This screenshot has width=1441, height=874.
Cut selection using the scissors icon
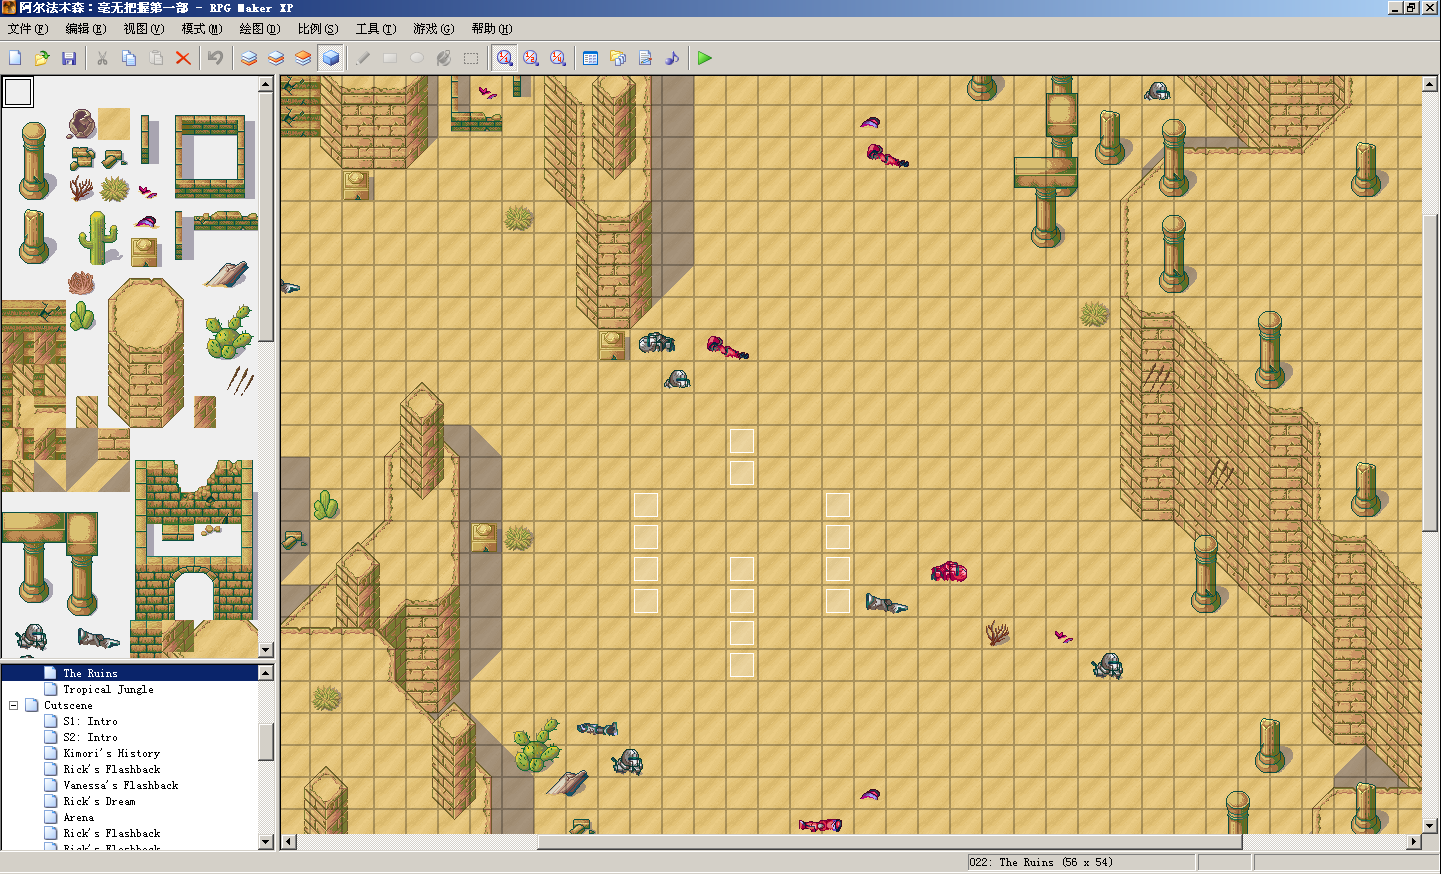(x=102, y=58)
